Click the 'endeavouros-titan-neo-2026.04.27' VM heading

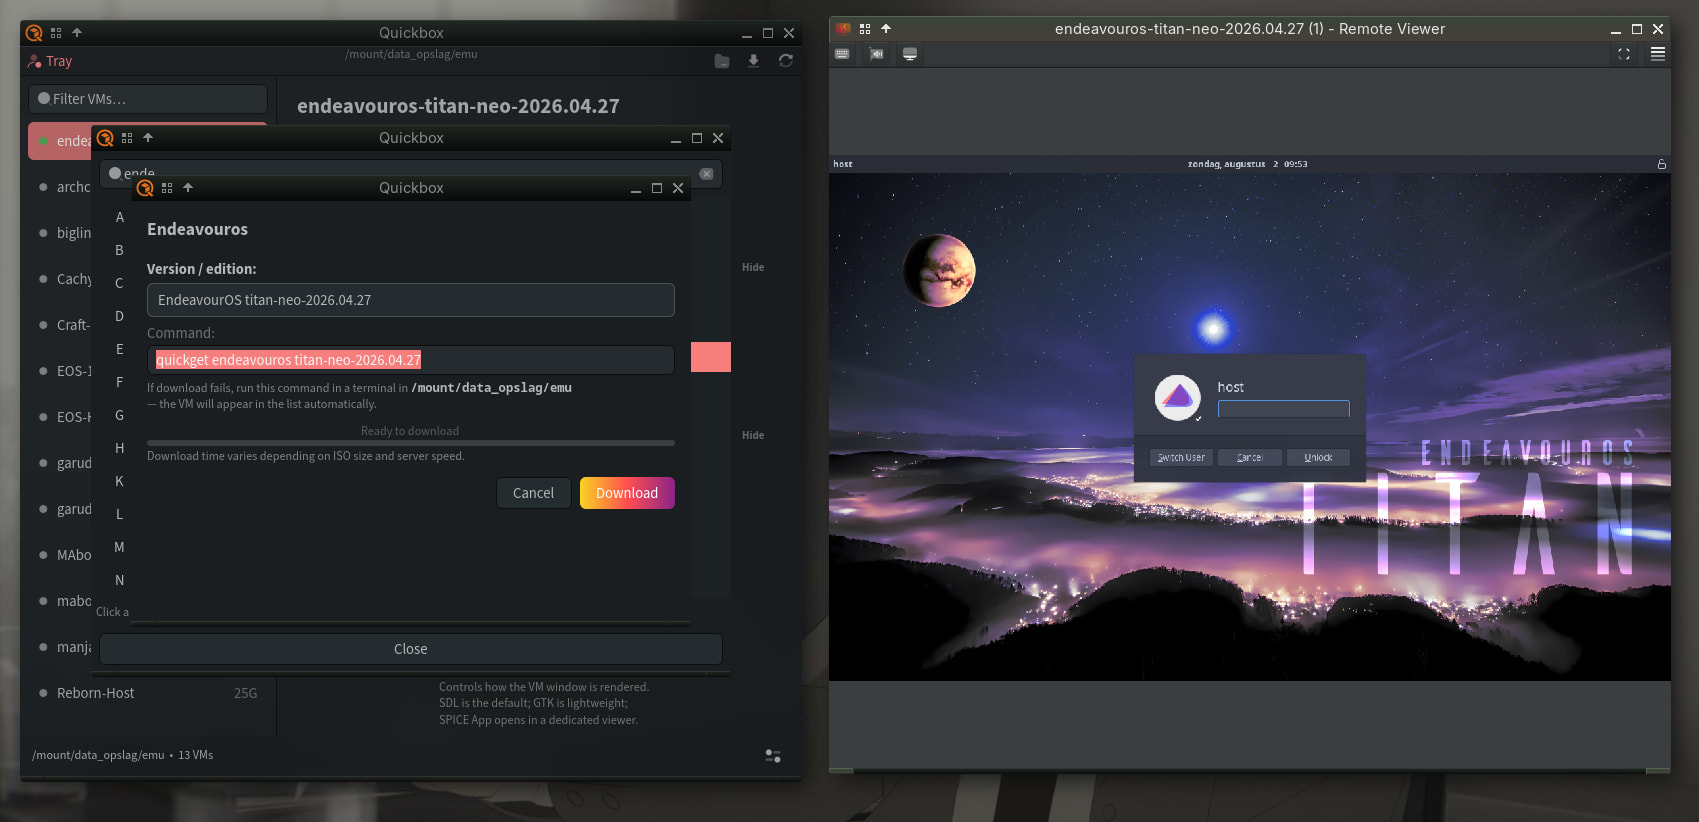pyautogui.click(x=458, y=106)
